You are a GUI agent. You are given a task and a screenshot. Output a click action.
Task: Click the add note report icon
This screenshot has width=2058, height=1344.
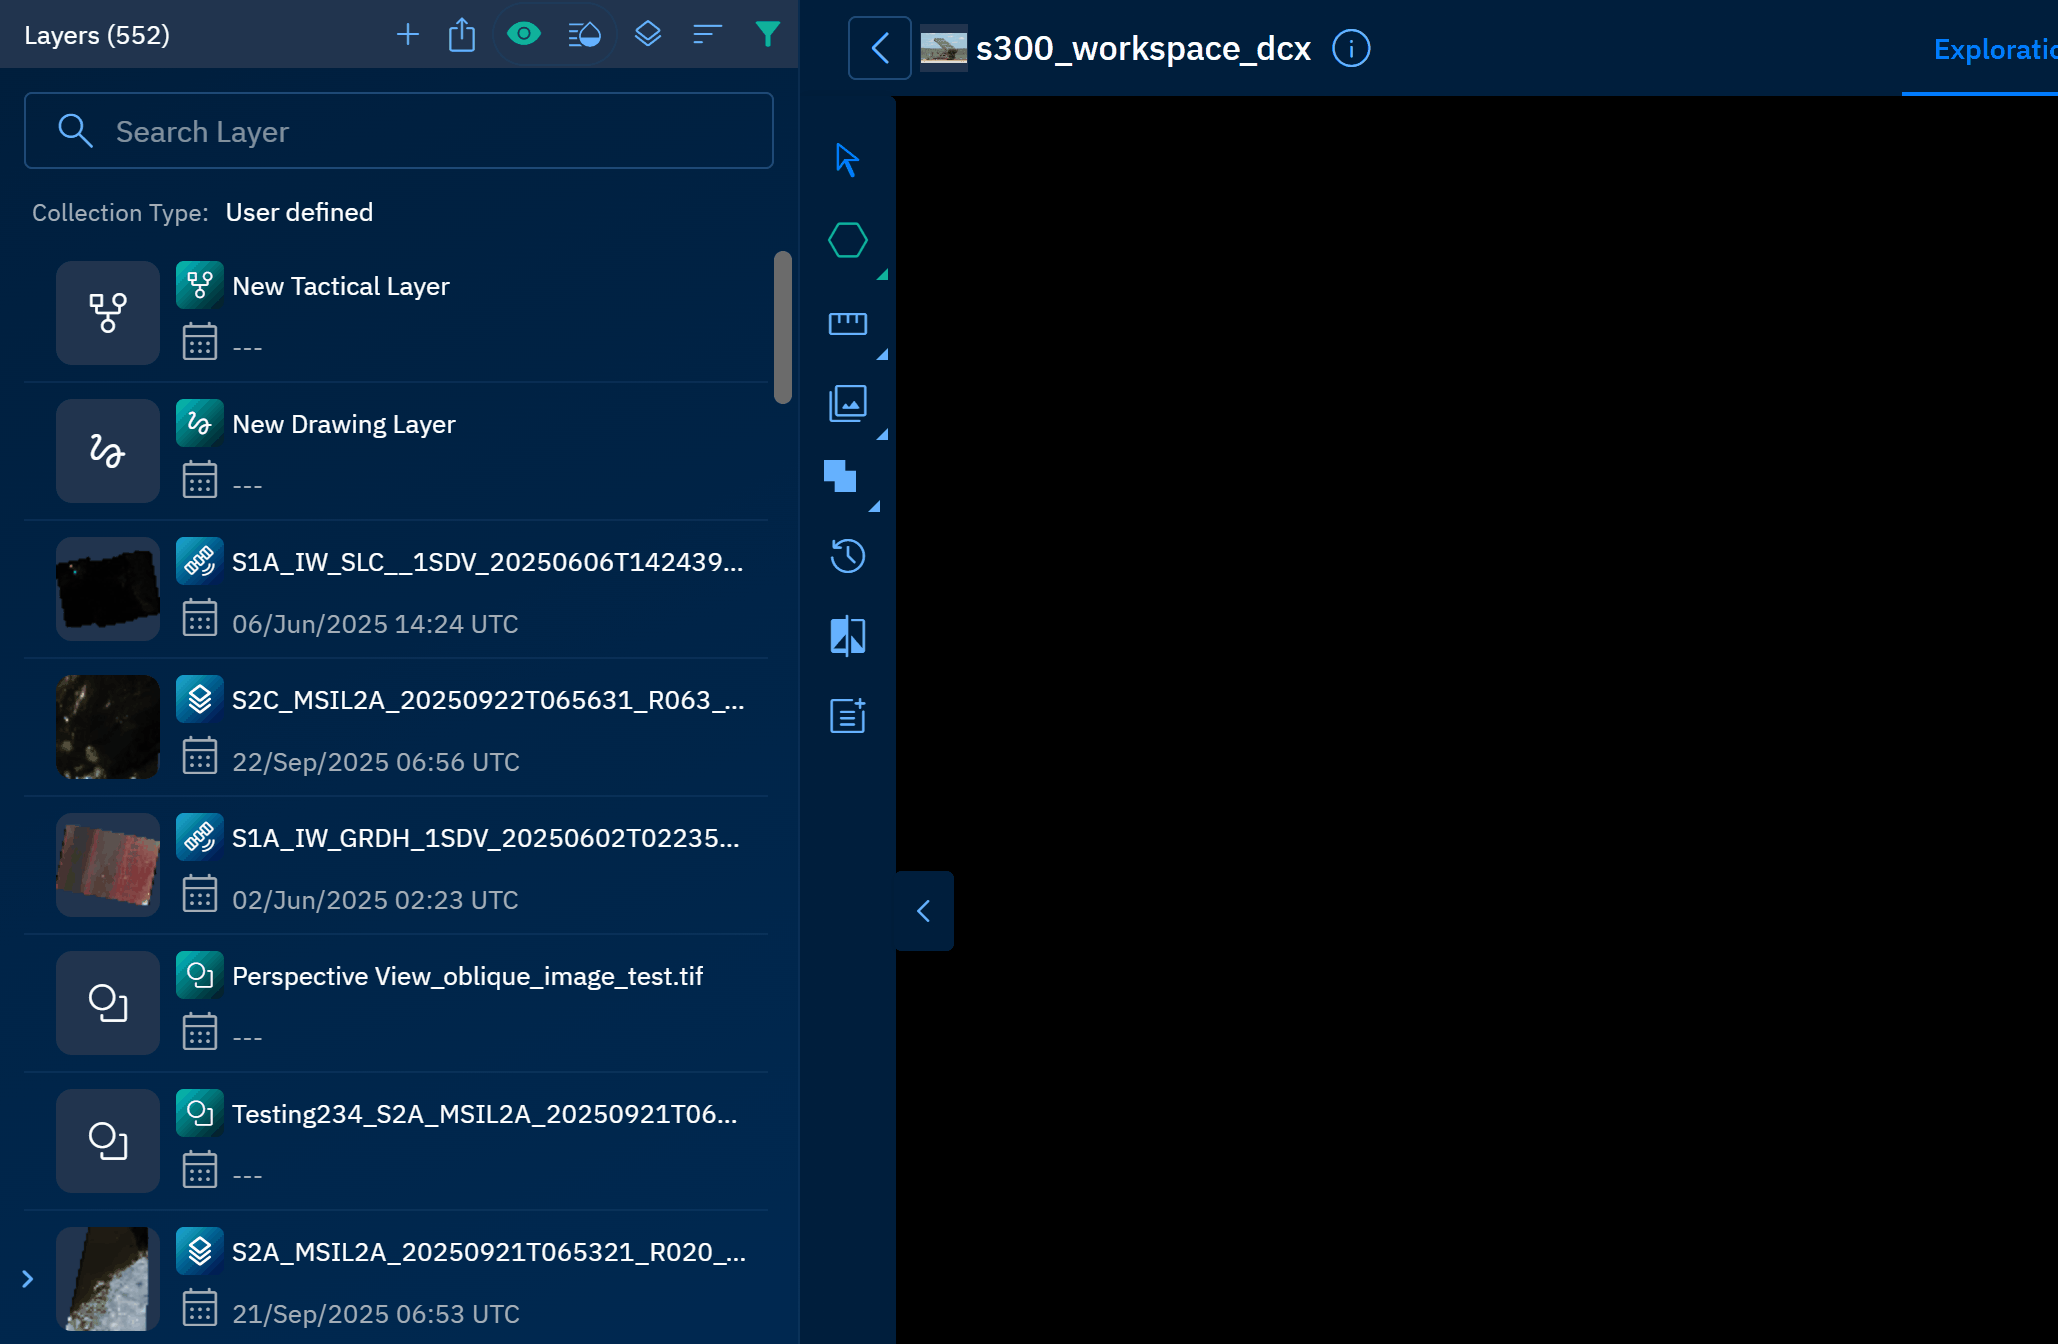[847, 716]
